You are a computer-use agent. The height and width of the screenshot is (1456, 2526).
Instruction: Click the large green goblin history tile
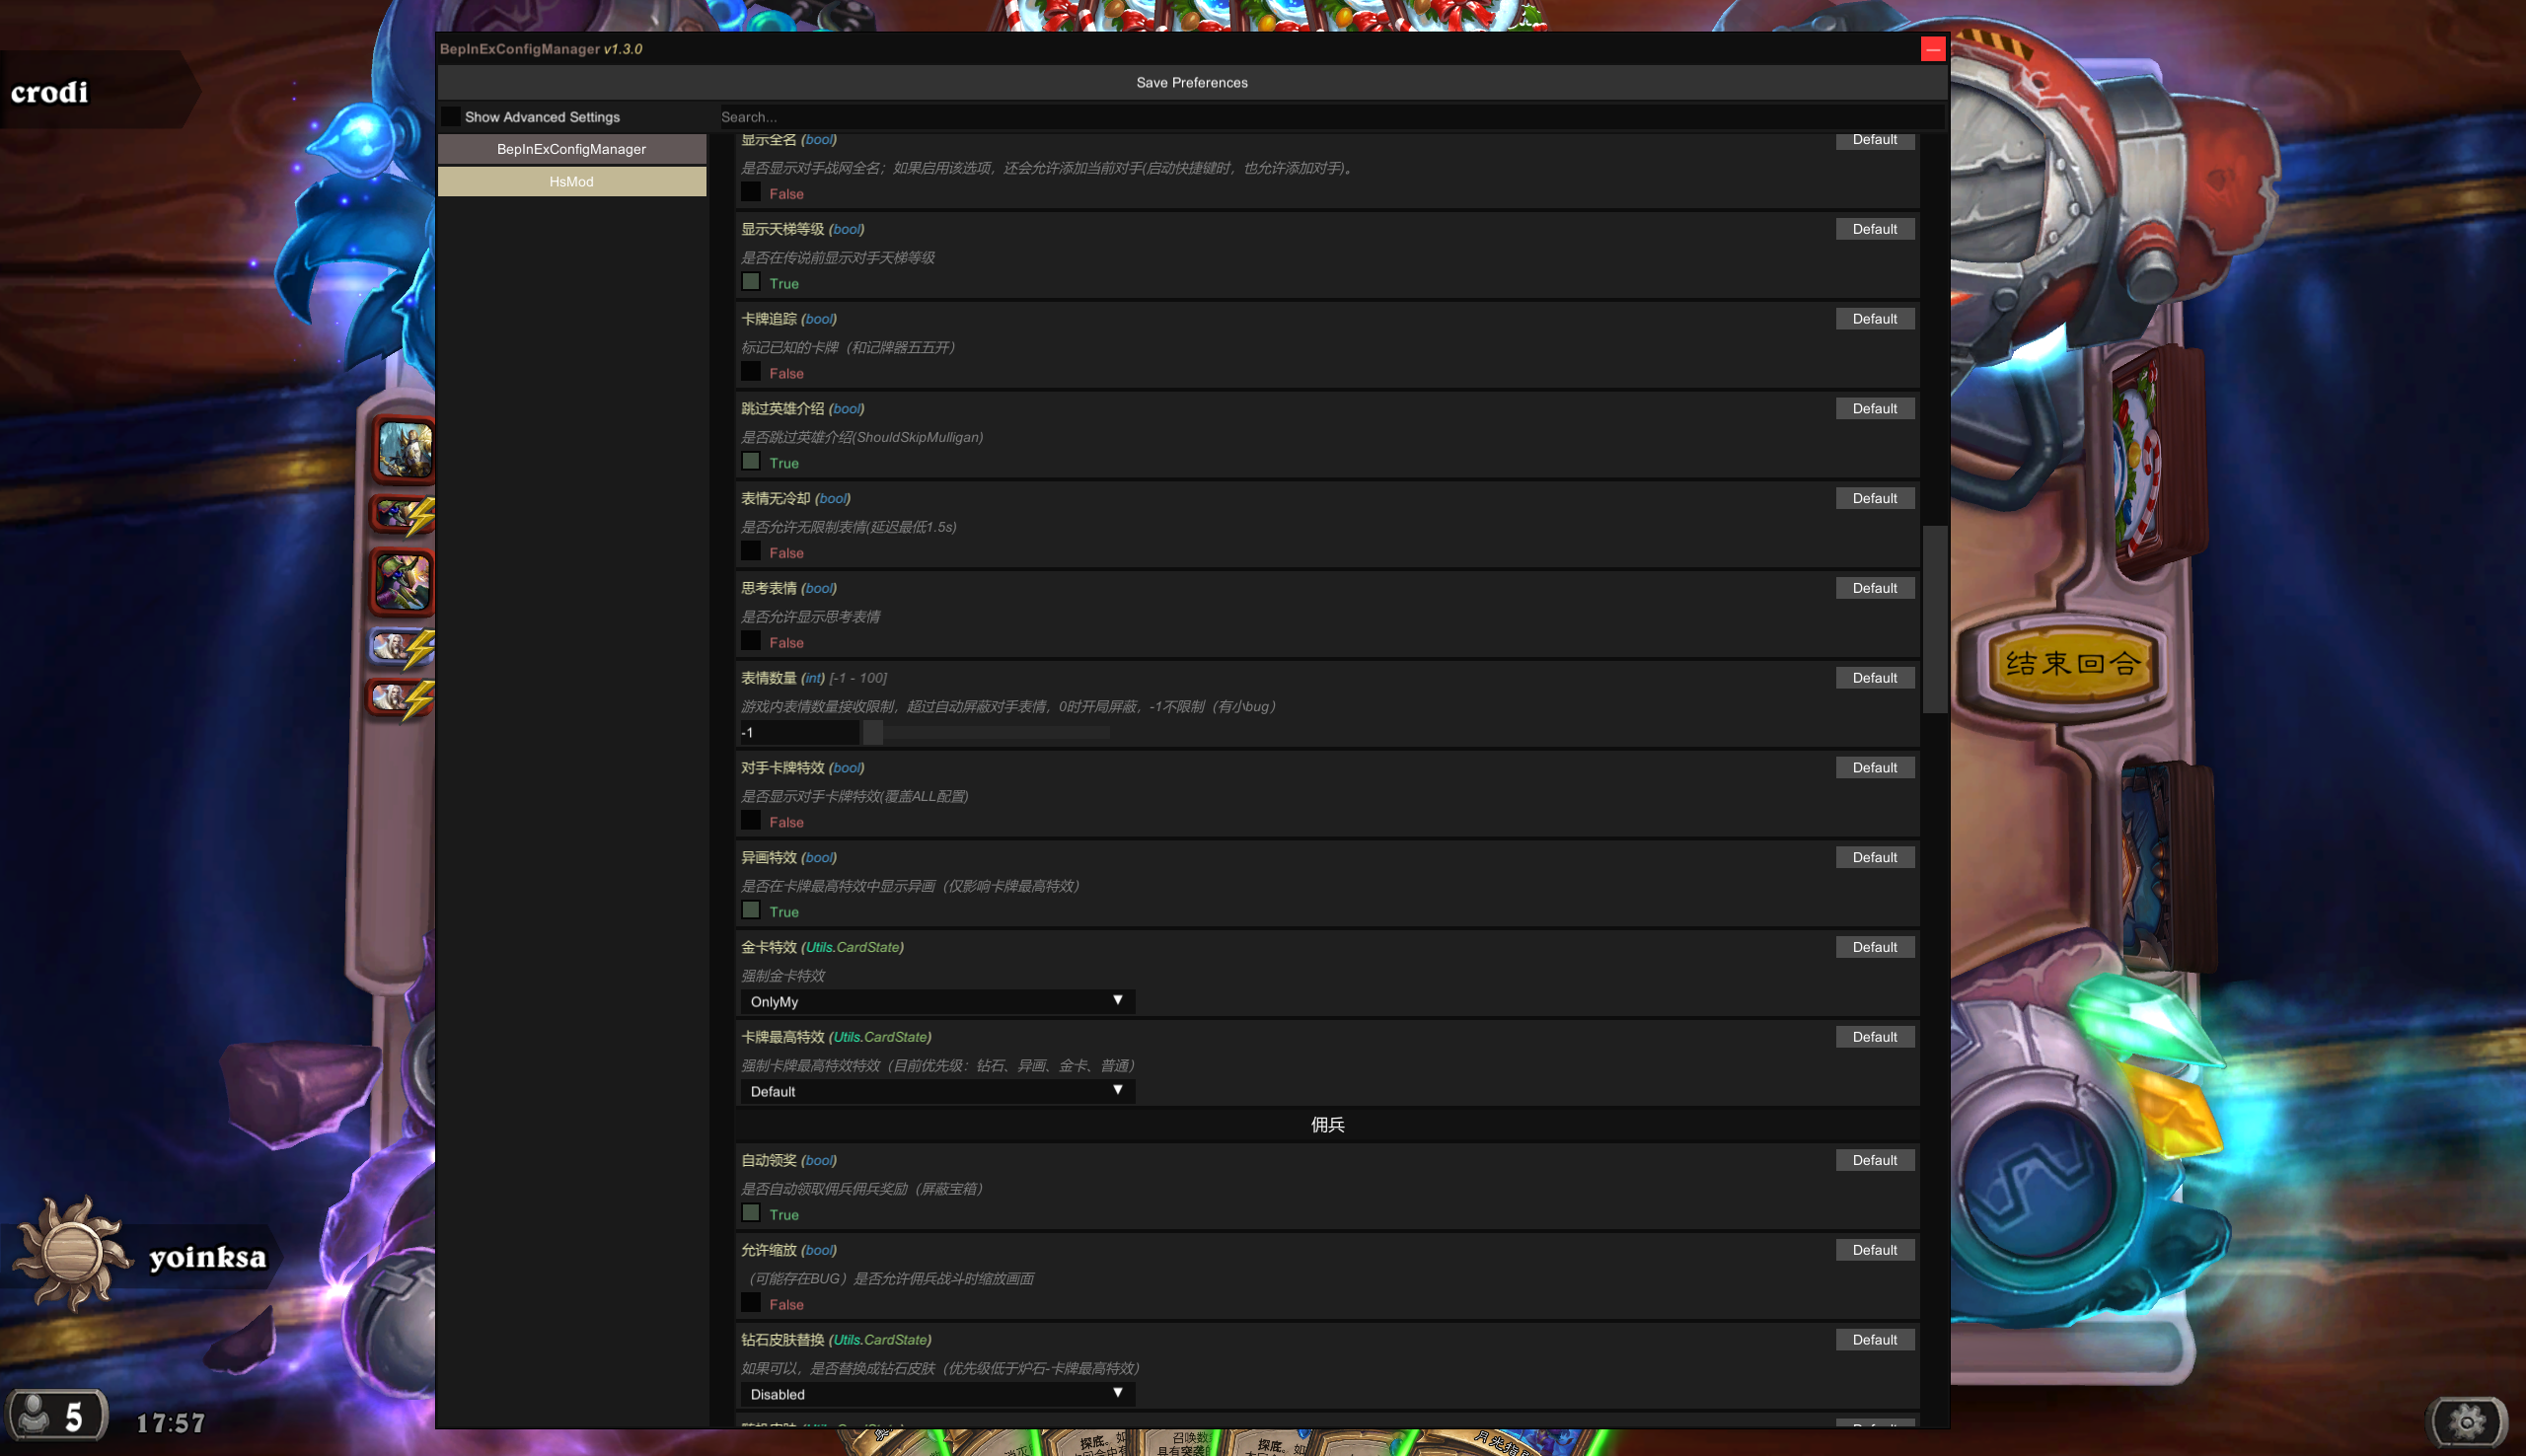click(403, 581)
